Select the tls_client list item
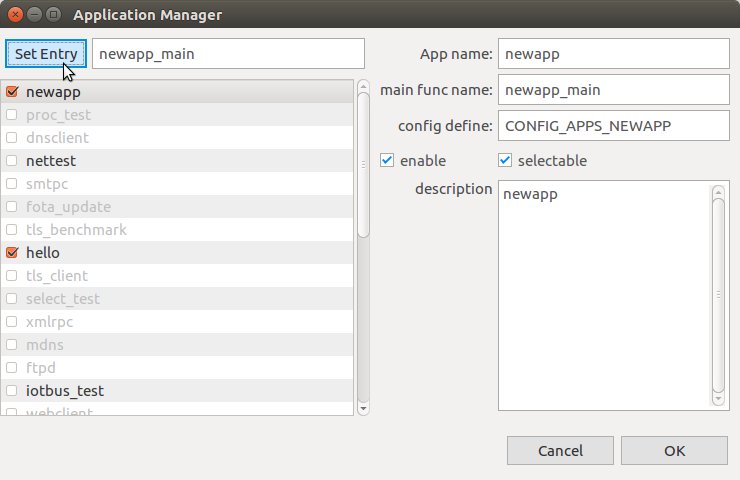The height and width of the screenshot is (480, 740). tap(57, 276)
